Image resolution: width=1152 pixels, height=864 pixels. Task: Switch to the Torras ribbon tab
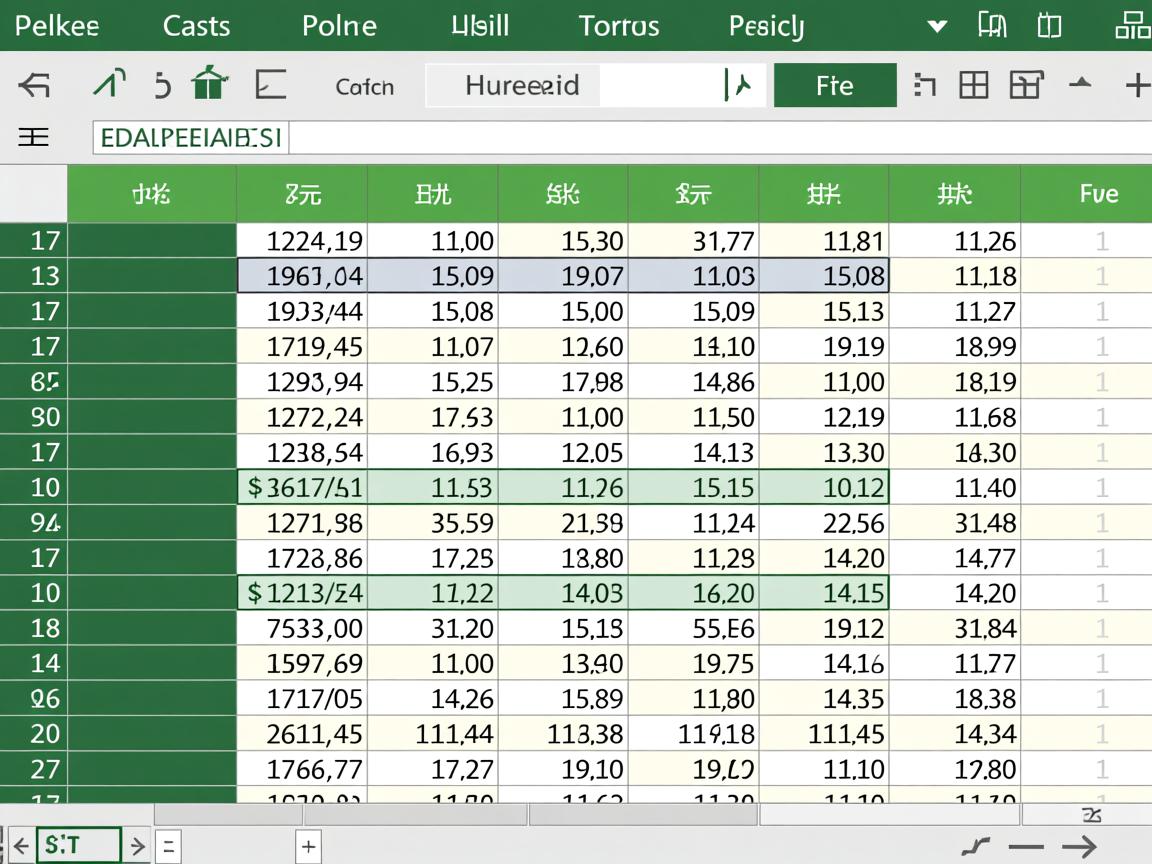click(619, 26)
